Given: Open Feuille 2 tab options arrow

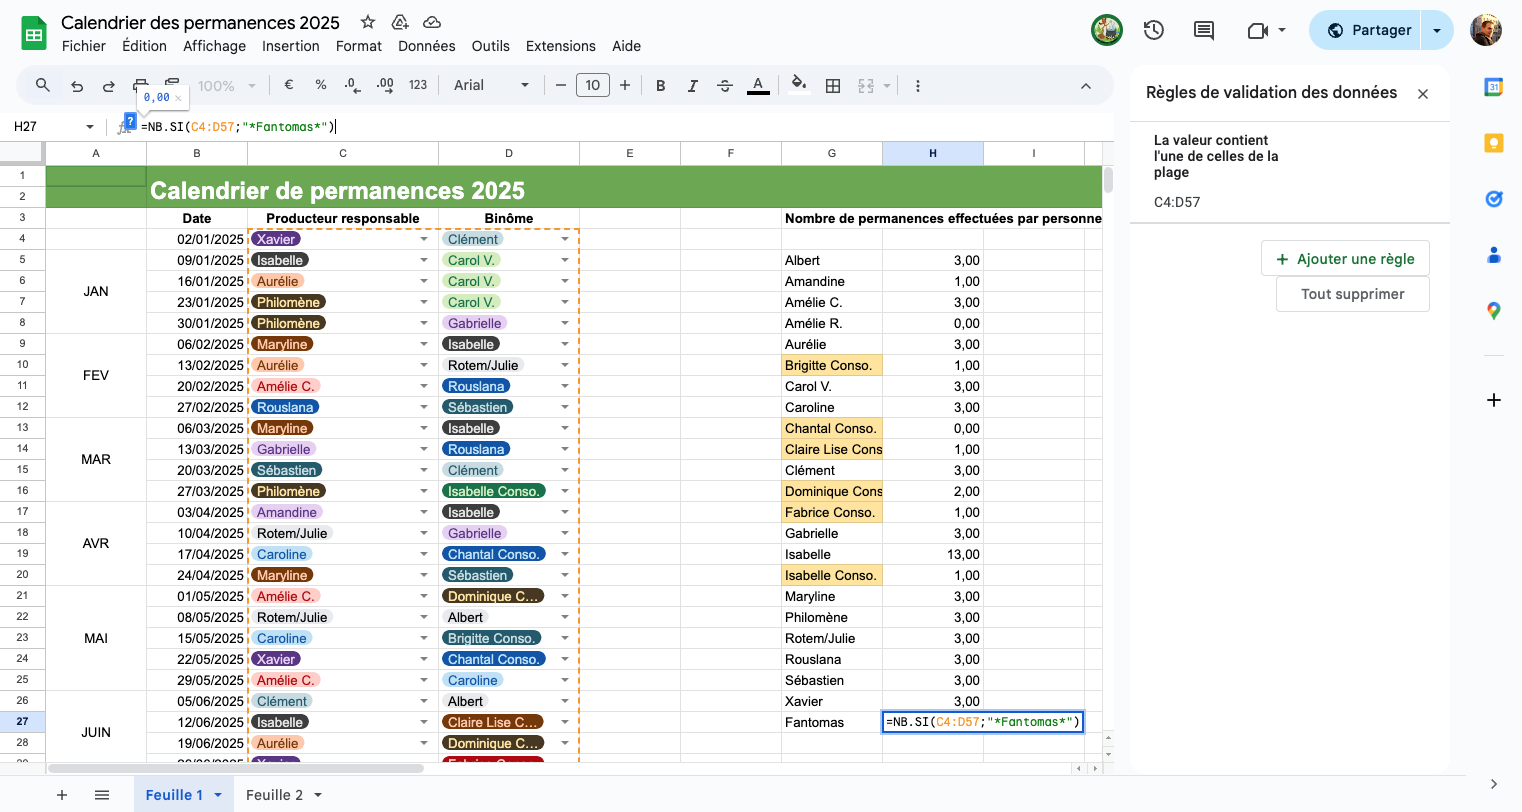Looking at the screenshot, I should pos(318,795).
